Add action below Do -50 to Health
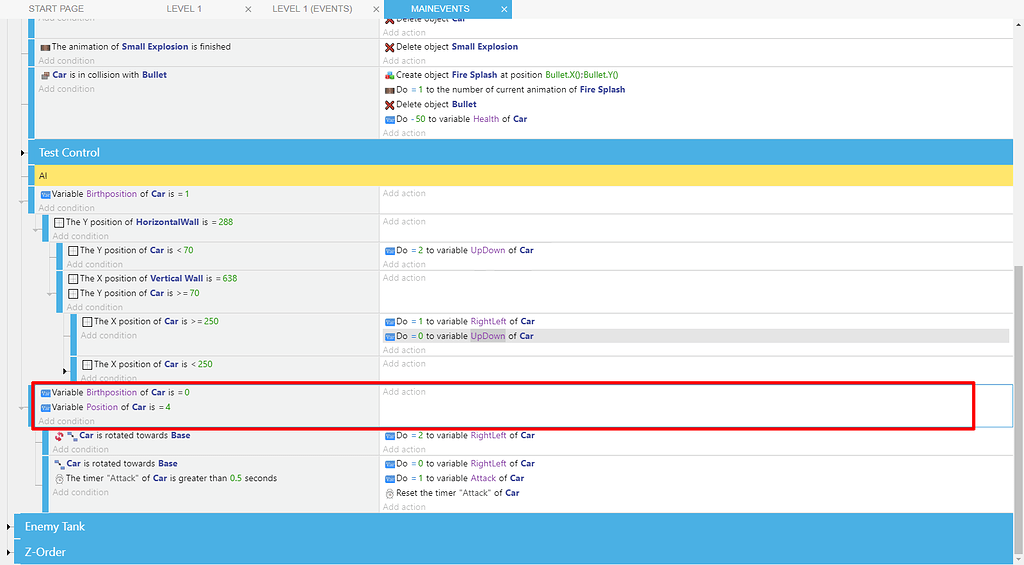 (x=404, y=133)
